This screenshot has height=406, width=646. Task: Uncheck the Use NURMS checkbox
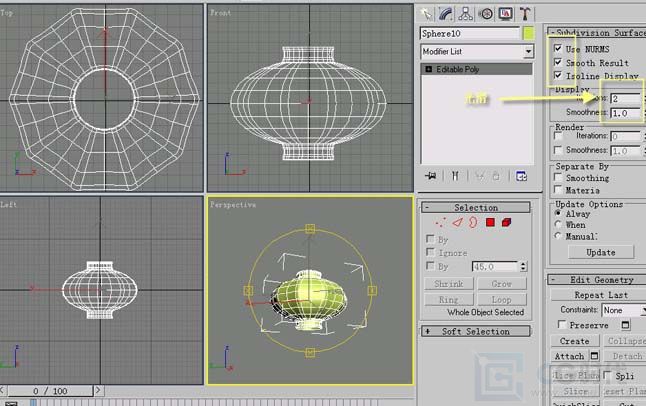point(558,48)
